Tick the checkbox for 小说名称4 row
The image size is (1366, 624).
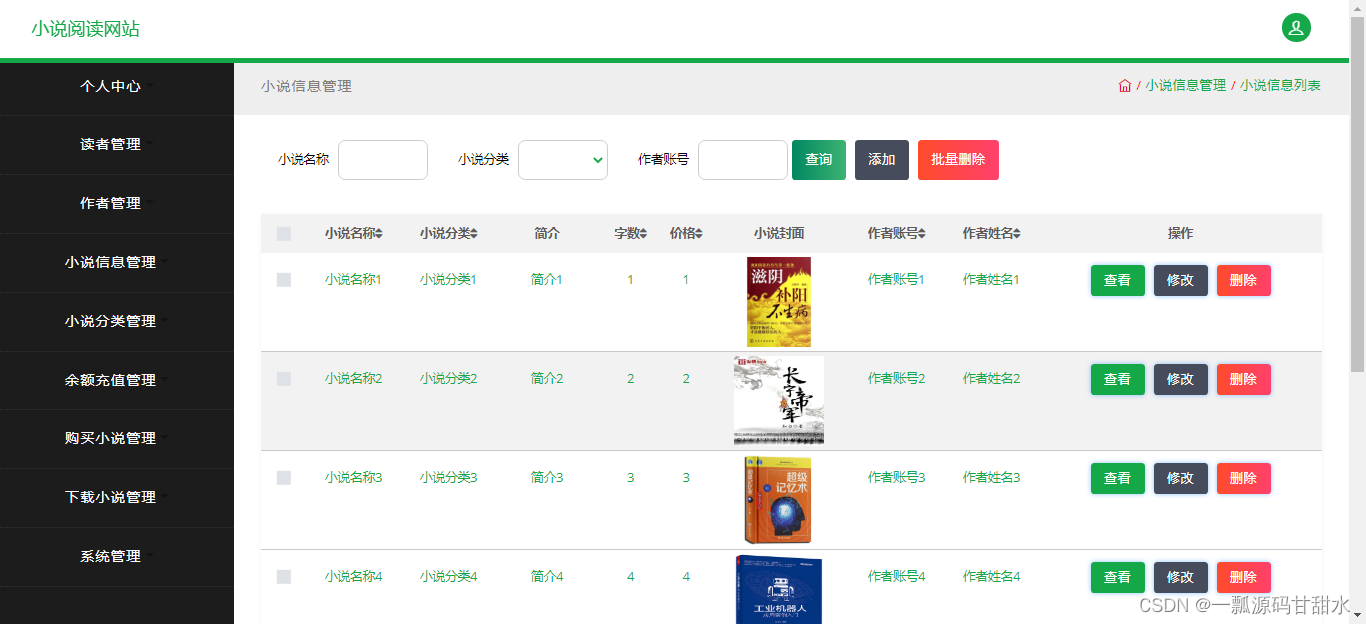pyautogui.click(x=284, y=577)
